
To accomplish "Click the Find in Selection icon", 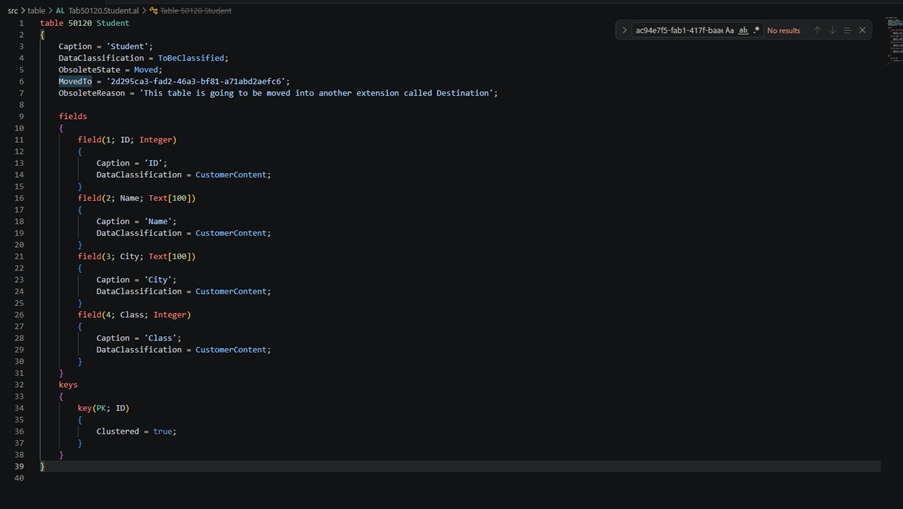I will 847,31.
